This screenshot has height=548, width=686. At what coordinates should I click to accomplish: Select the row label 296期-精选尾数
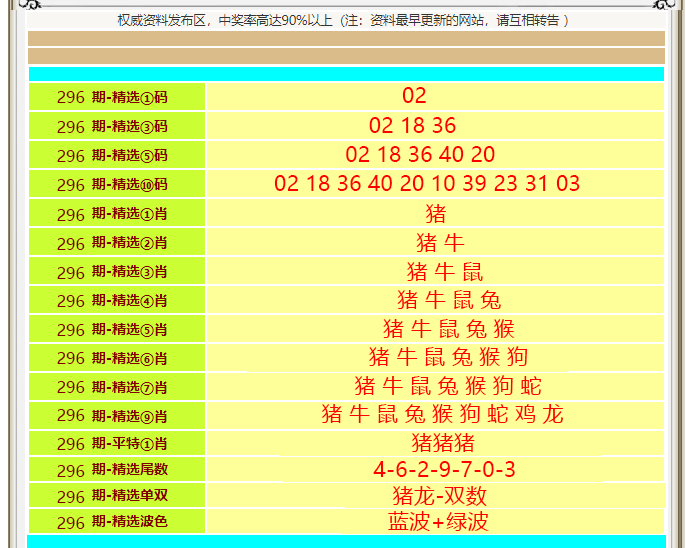[112, 470]
